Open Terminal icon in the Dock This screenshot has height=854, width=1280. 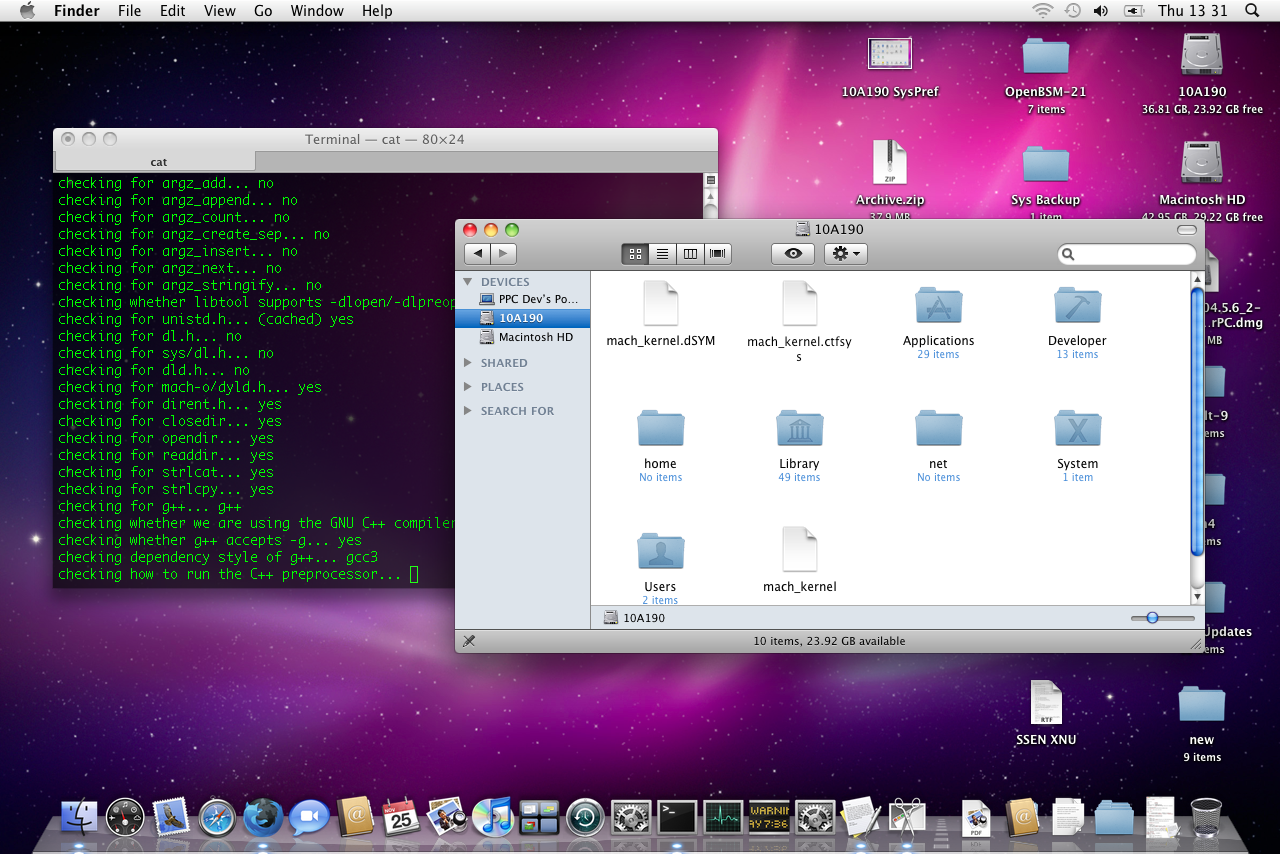[x=677, y=817]
